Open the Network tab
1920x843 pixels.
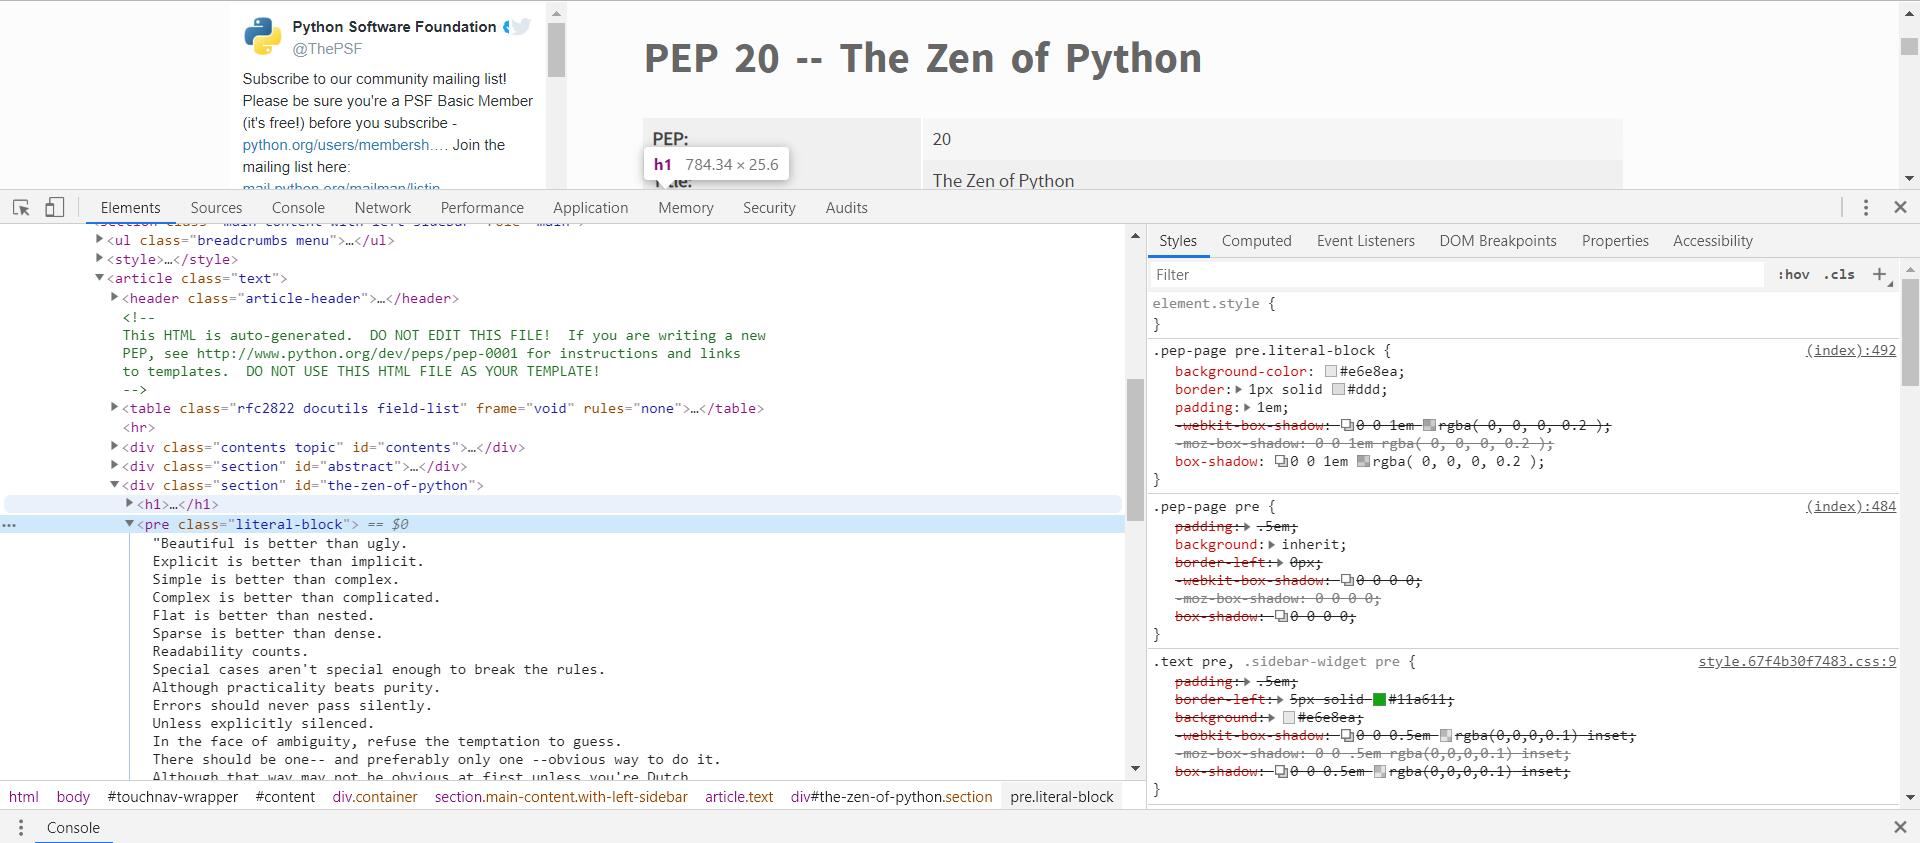pyautogui.click(x=383, y=207)
